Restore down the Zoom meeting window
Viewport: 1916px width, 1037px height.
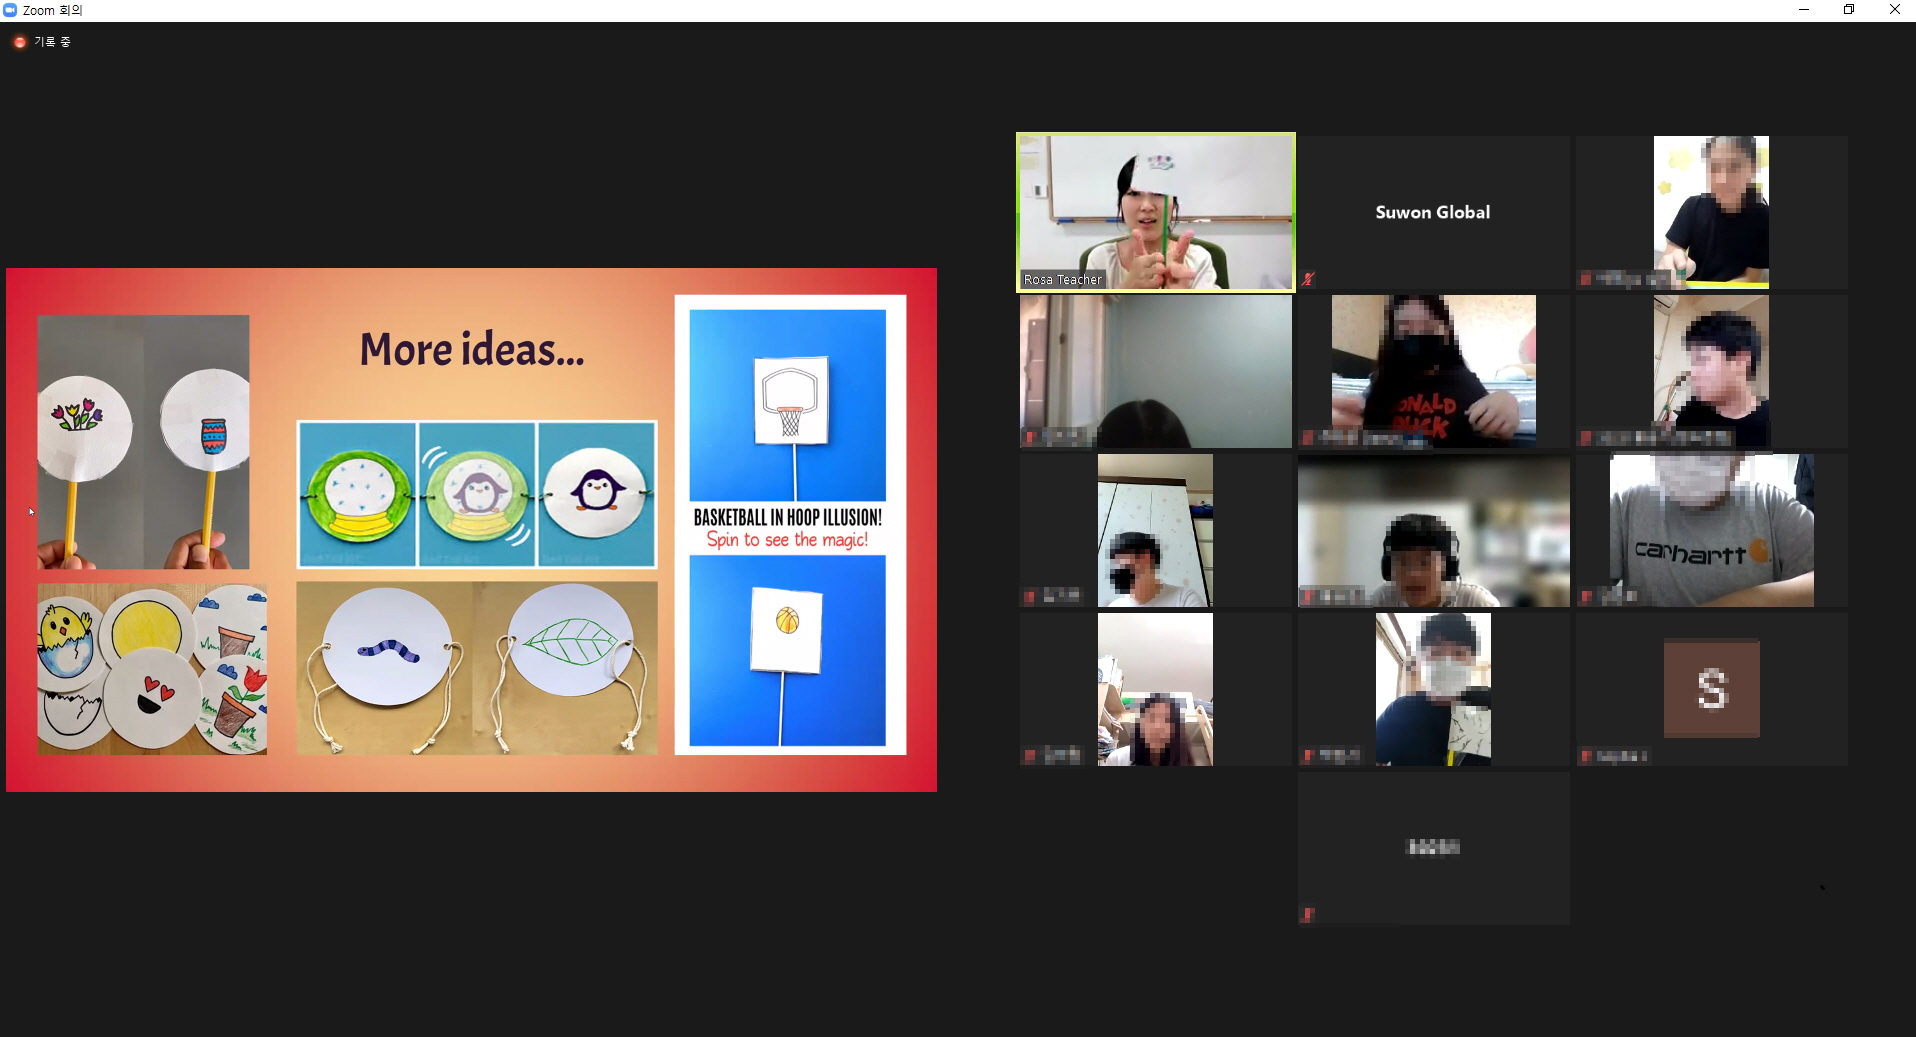coord(1849,10)
